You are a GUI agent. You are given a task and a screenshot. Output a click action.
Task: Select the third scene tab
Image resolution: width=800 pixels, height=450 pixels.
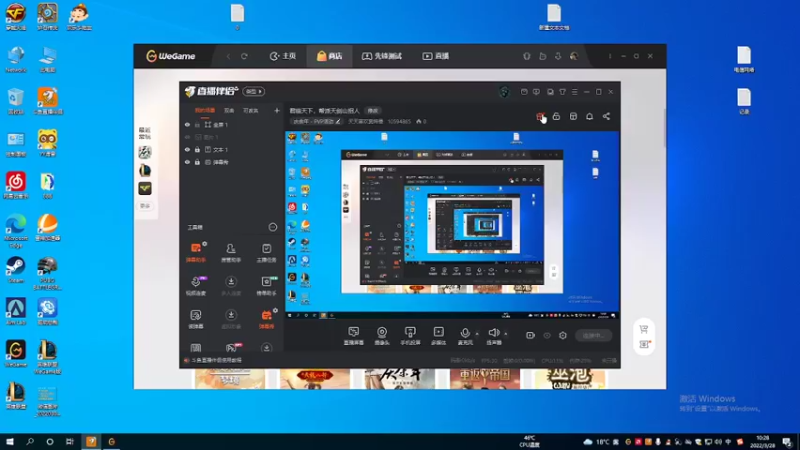point(251,110)
